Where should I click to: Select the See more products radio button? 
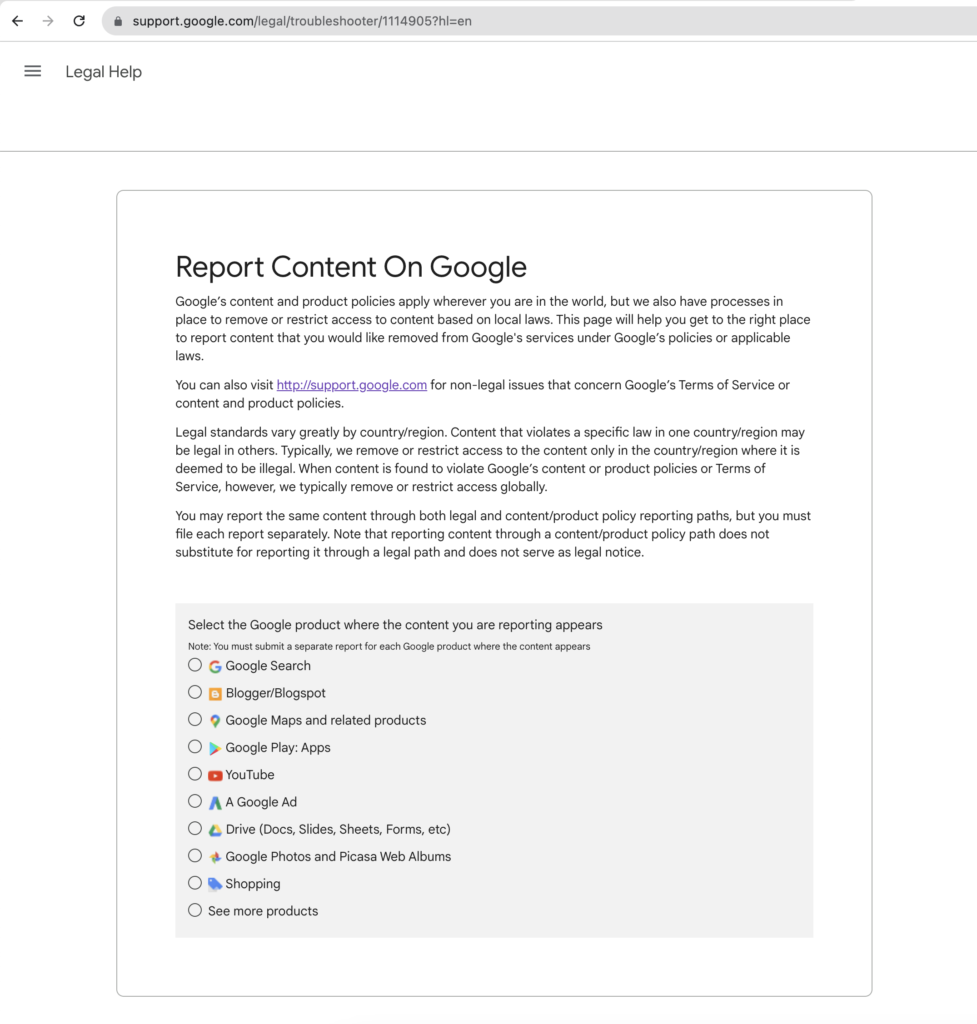tap(195, 910)
